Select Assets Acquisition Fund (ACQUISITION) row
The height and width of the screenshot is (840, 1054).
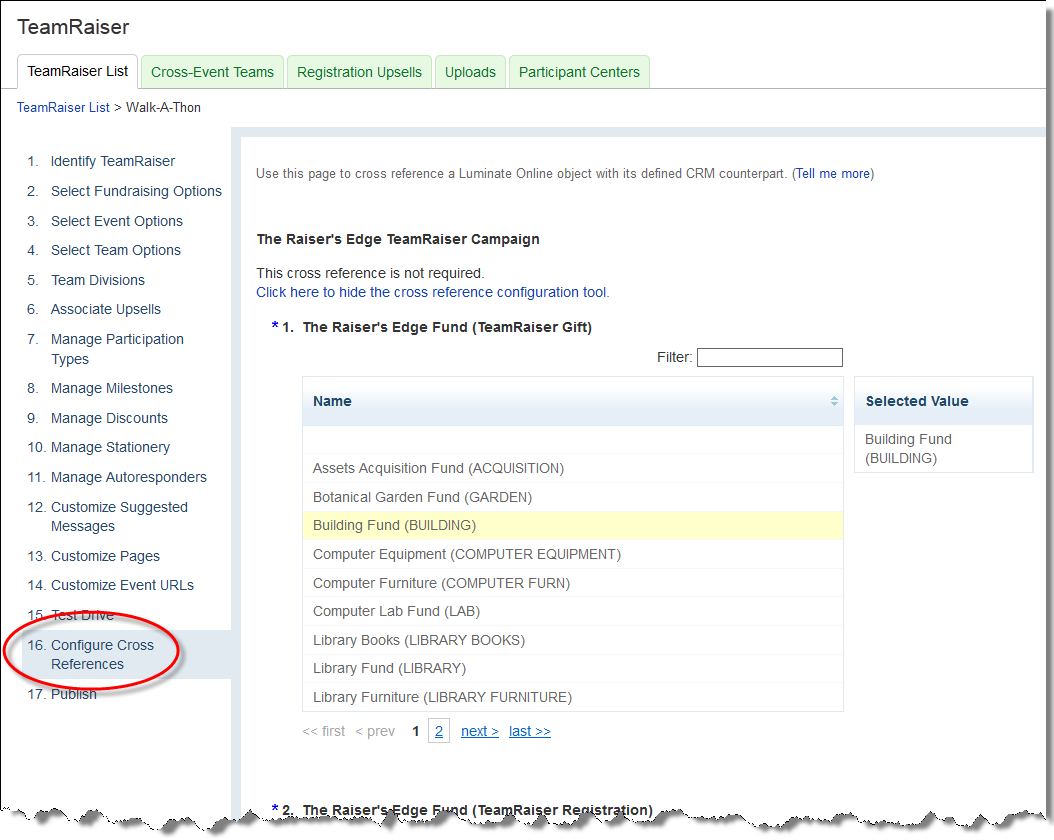(x=573, y=468)
